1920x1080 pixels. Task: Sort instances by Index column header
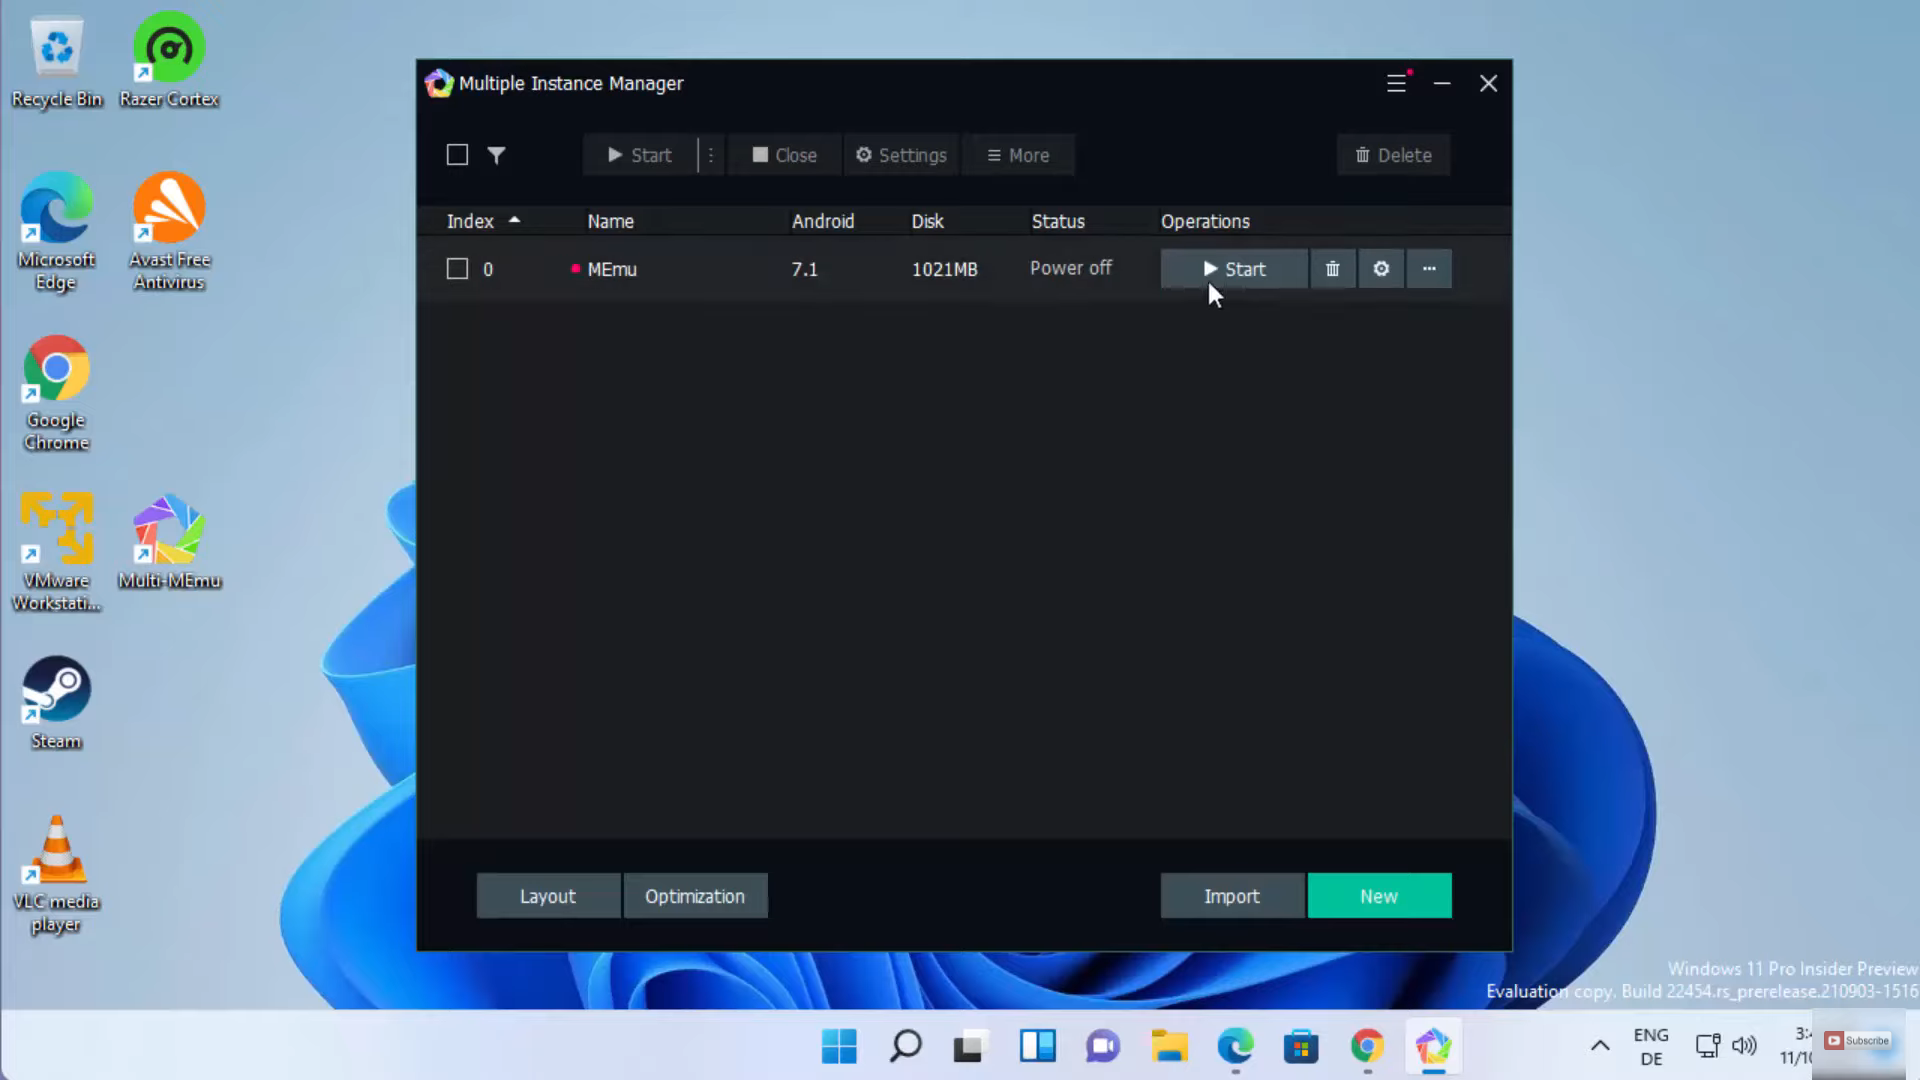pyautogui.click(x=471, y=221)
